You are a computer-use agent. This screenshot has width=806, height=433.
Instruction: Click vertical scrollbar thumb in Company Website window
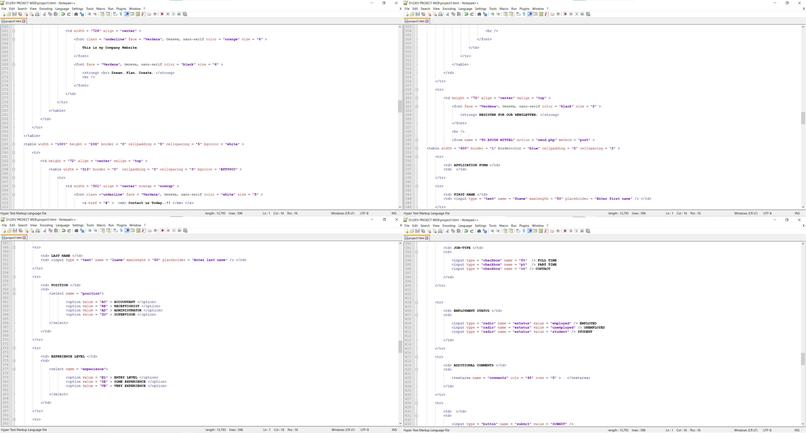pos(399,106)
